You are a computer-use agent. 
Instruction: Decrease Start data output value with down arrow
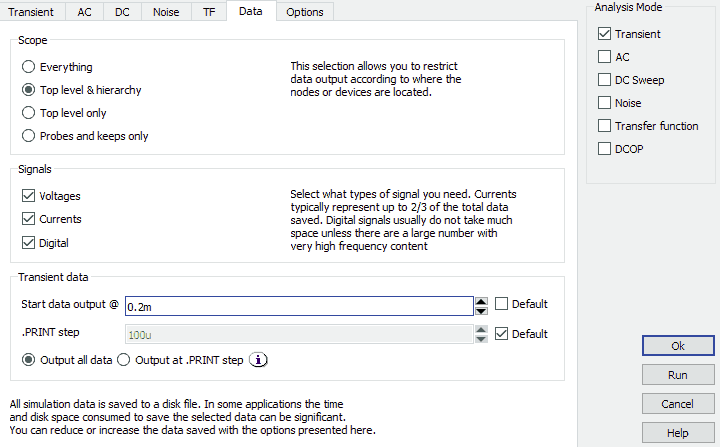tap(481, 309)
